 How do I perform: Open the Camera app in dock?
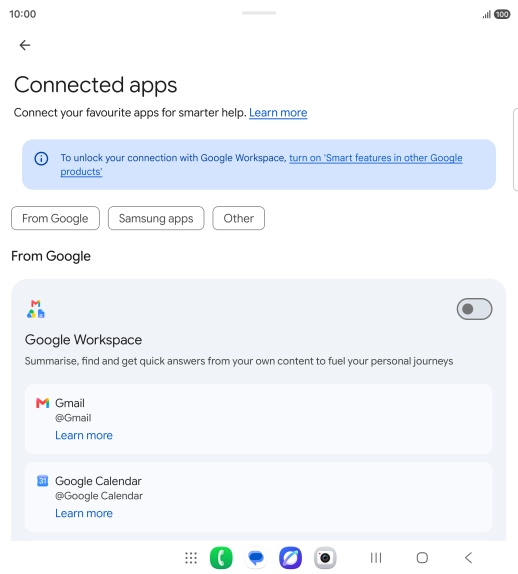[x=325, y=558]
